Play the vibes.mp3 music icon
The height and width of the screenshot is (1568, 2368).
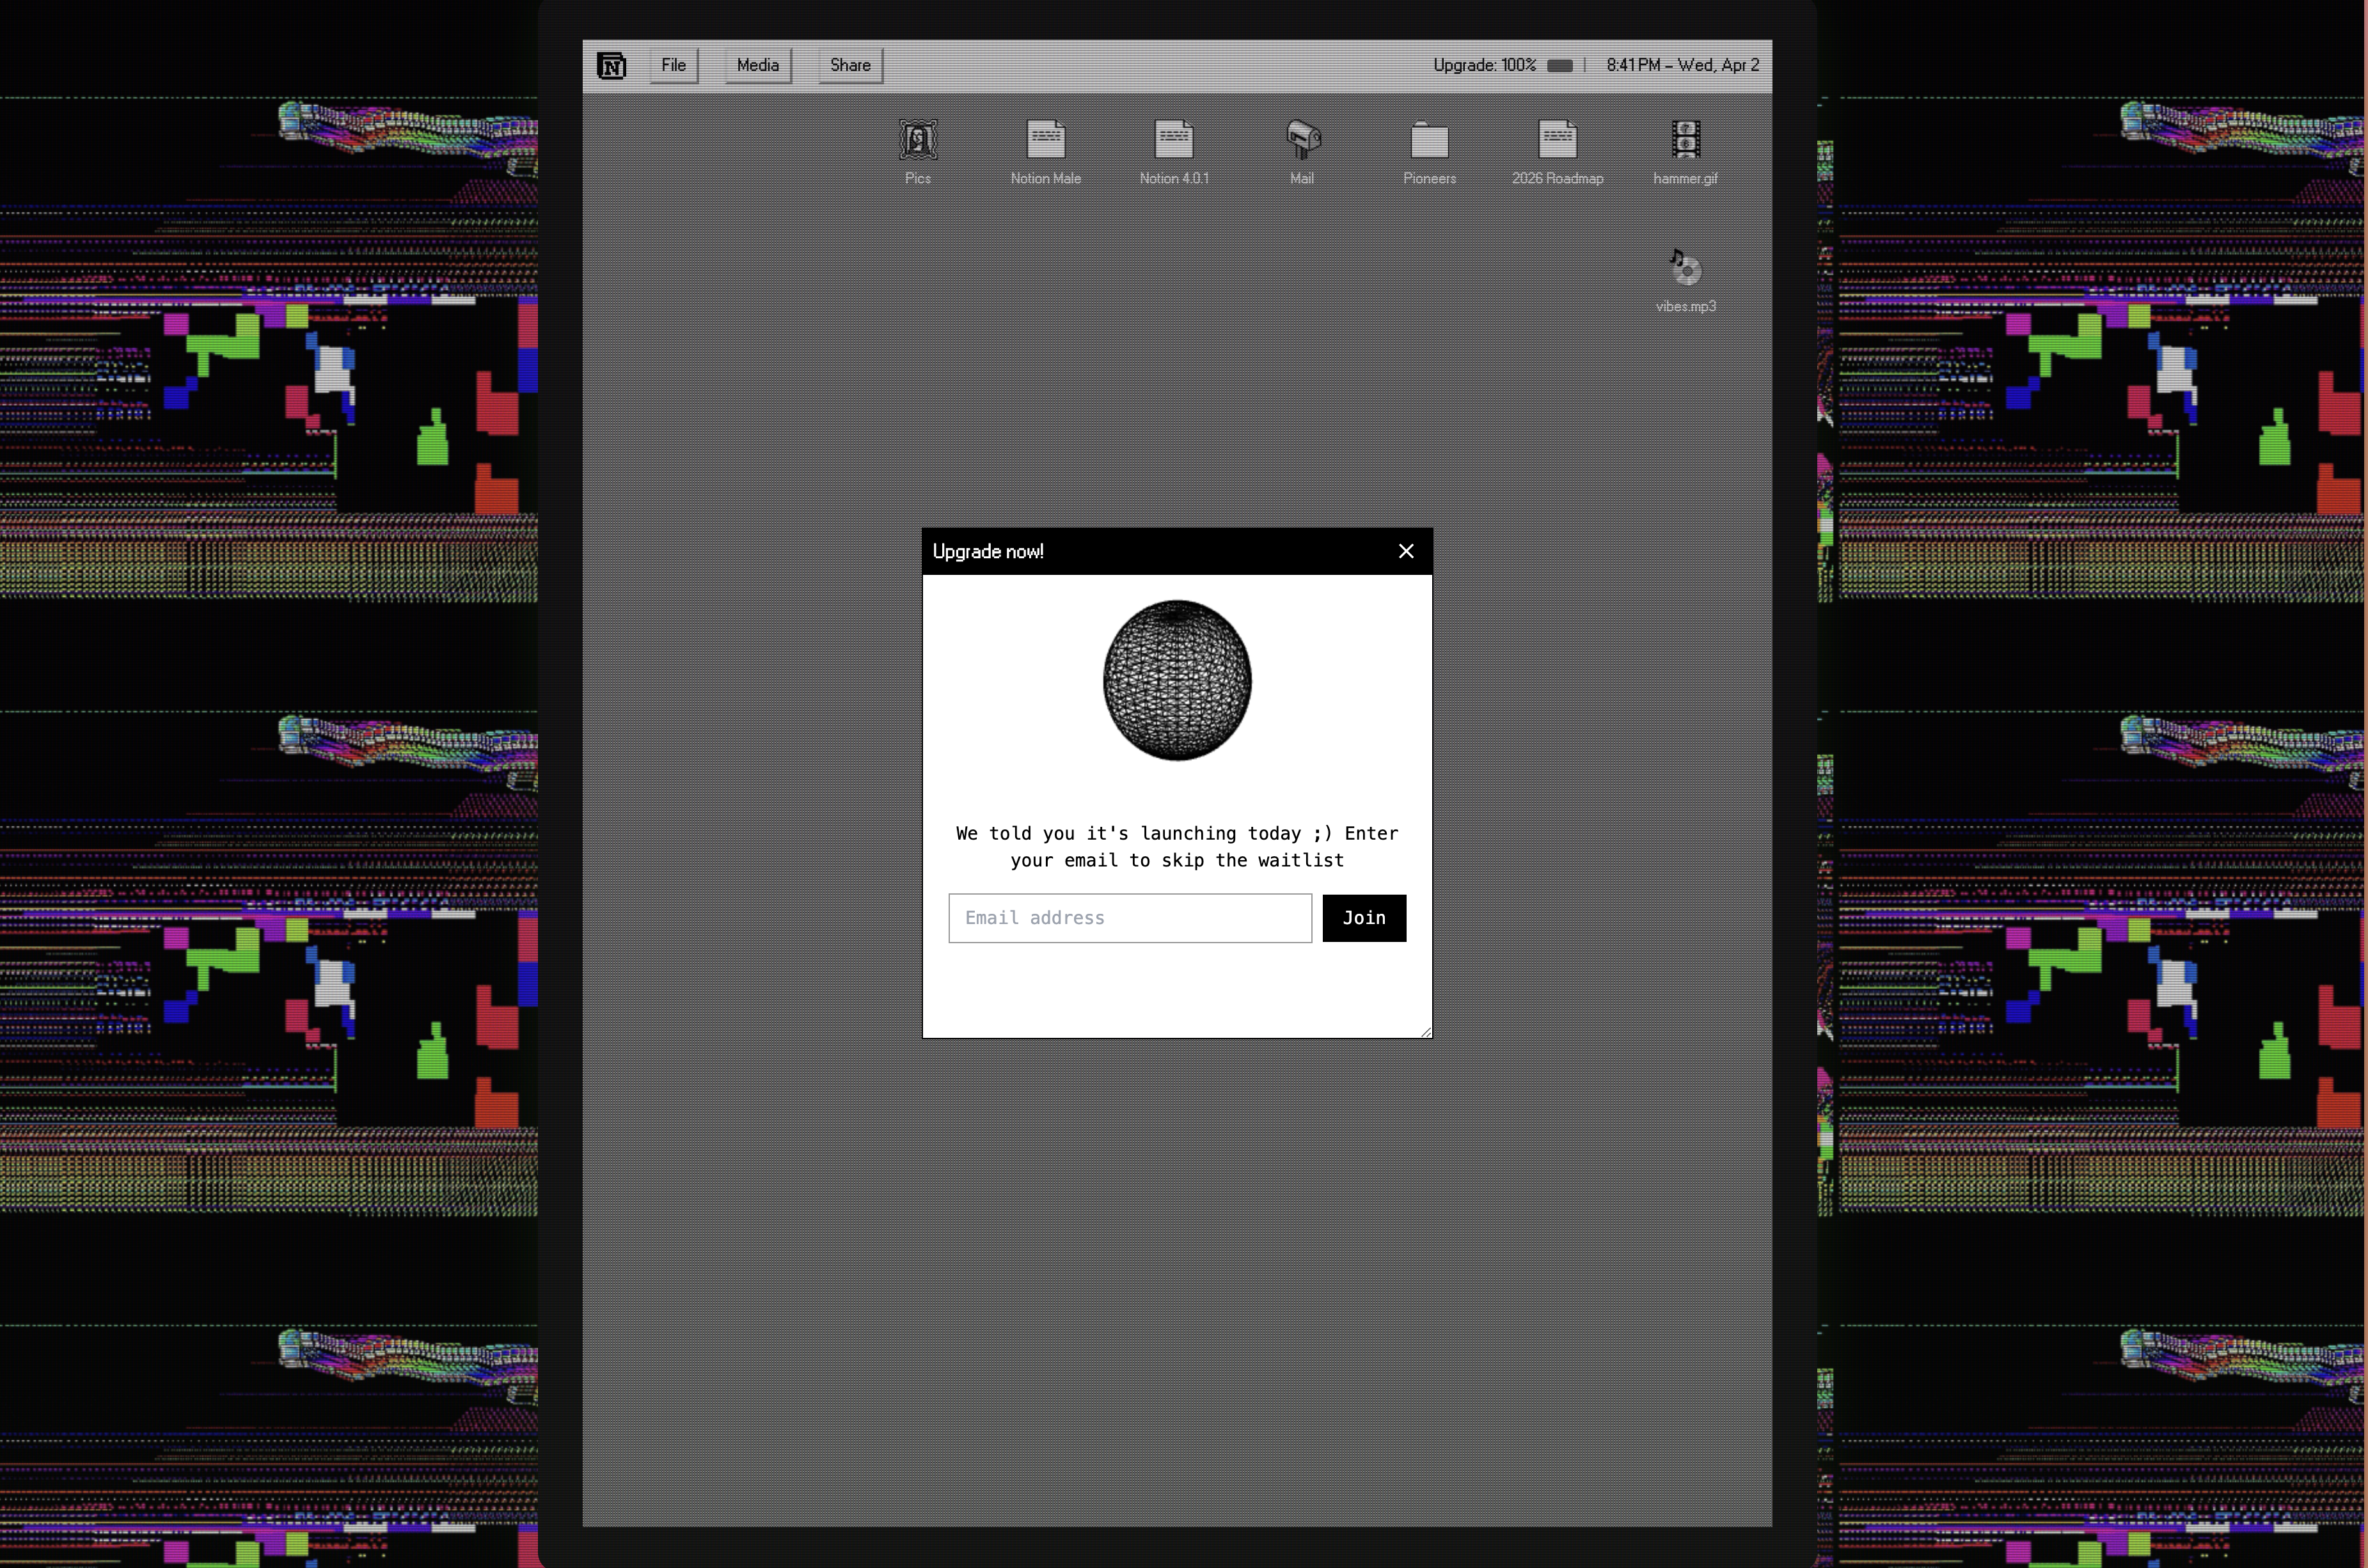coord(1685,269)
